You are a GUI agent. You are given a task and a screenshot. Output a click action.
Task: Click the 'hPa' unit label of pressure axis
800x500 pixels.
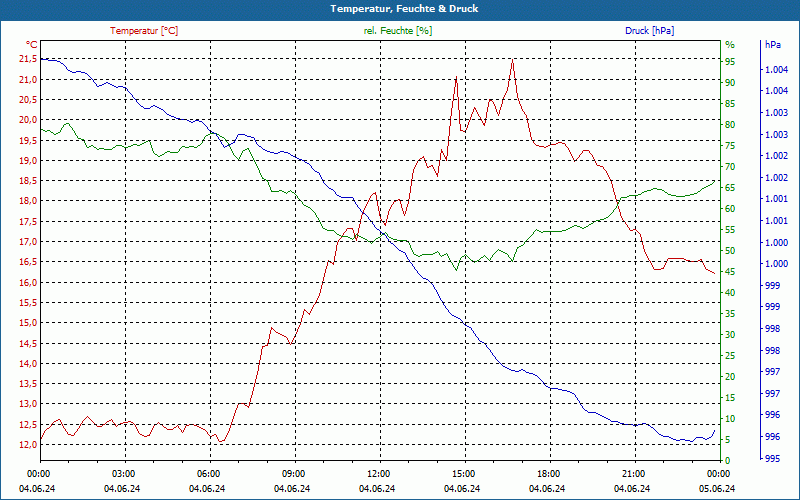click(x=772, y=45)
